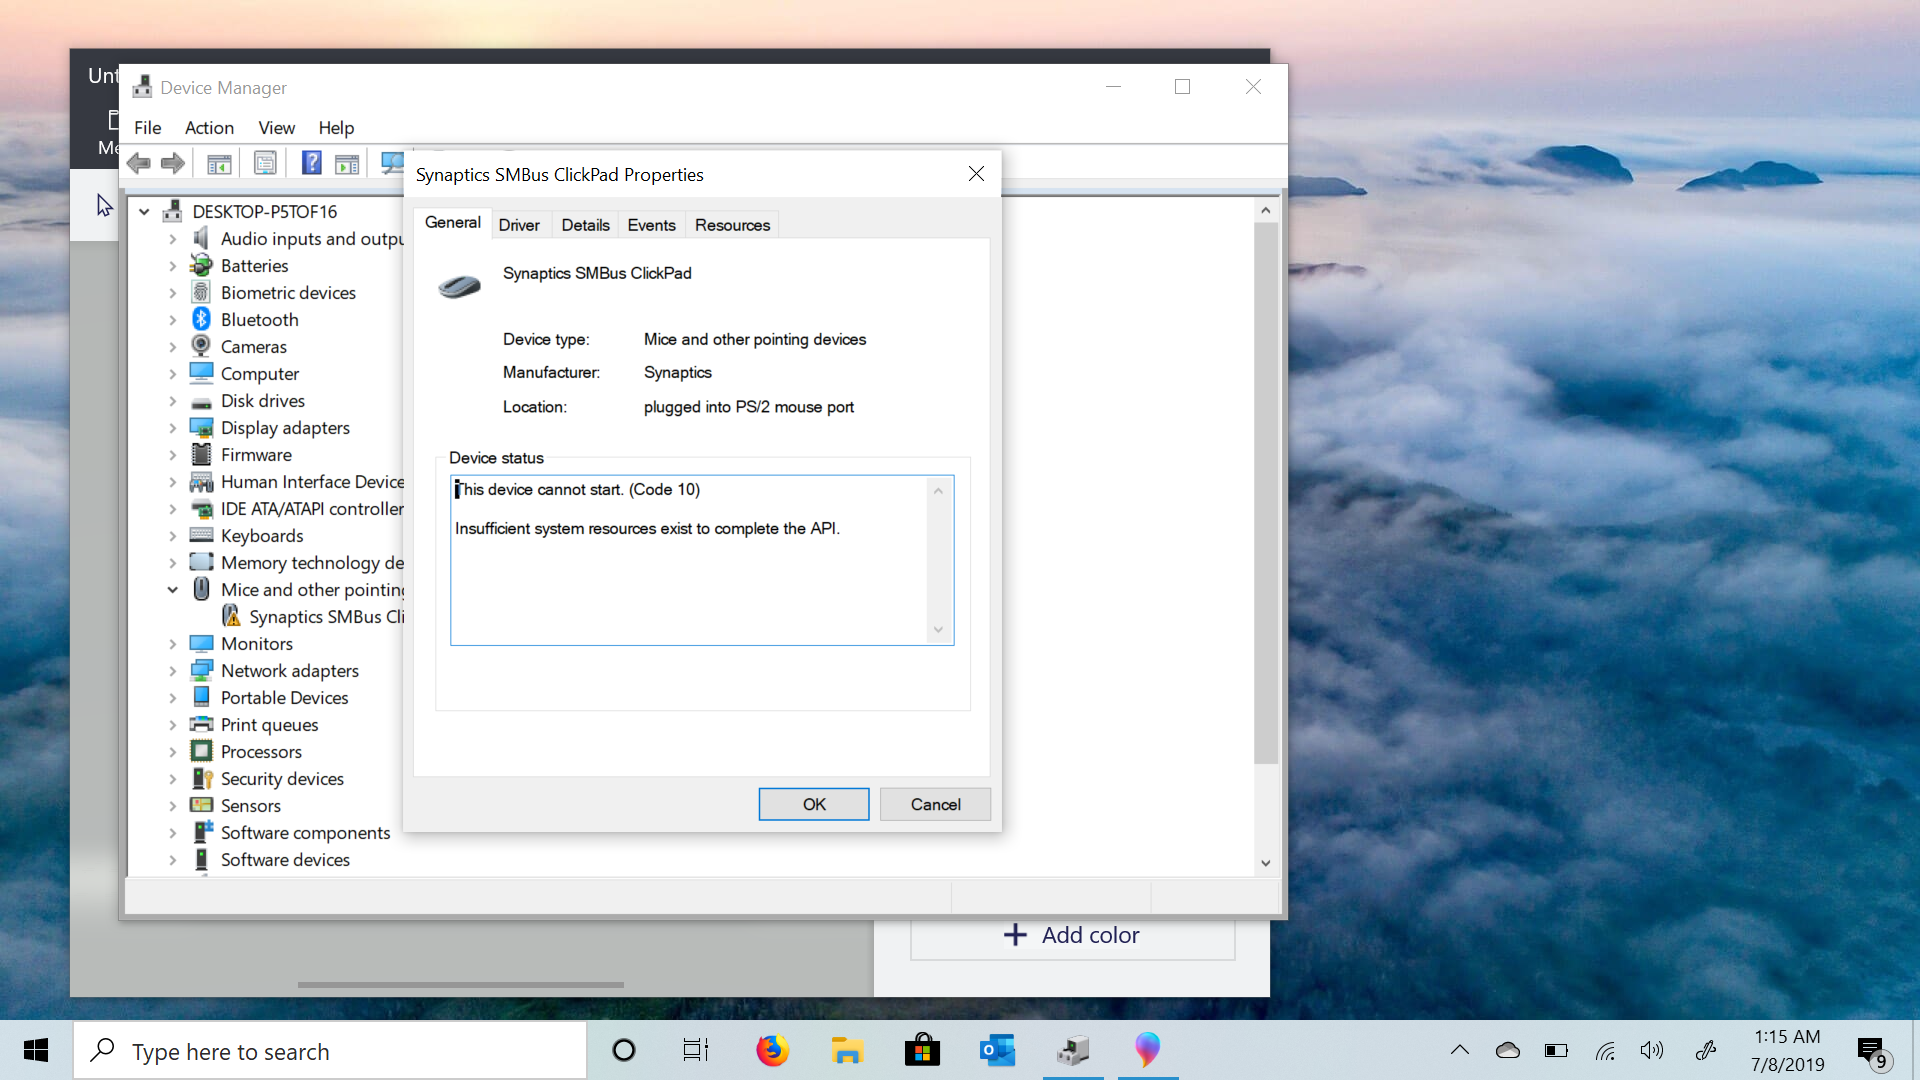Click the Biometric devices fingerprint icon

[201, 292]
